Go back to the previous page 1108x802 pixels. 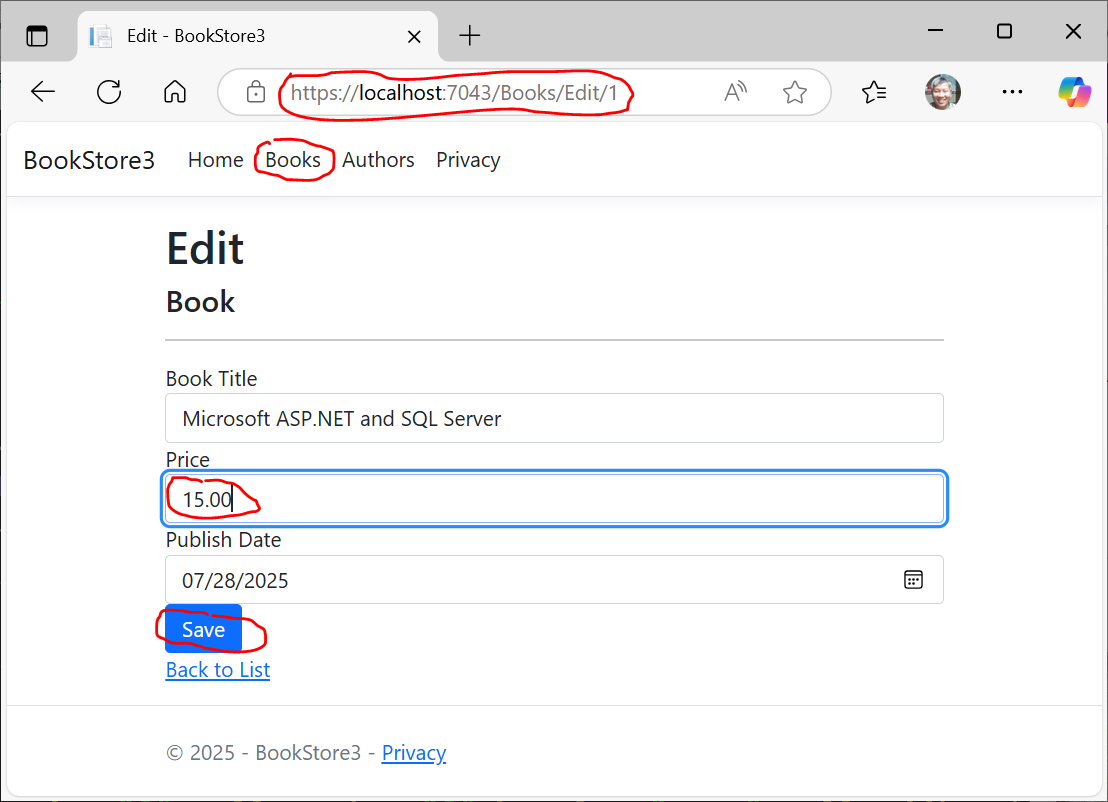point(43,92)
